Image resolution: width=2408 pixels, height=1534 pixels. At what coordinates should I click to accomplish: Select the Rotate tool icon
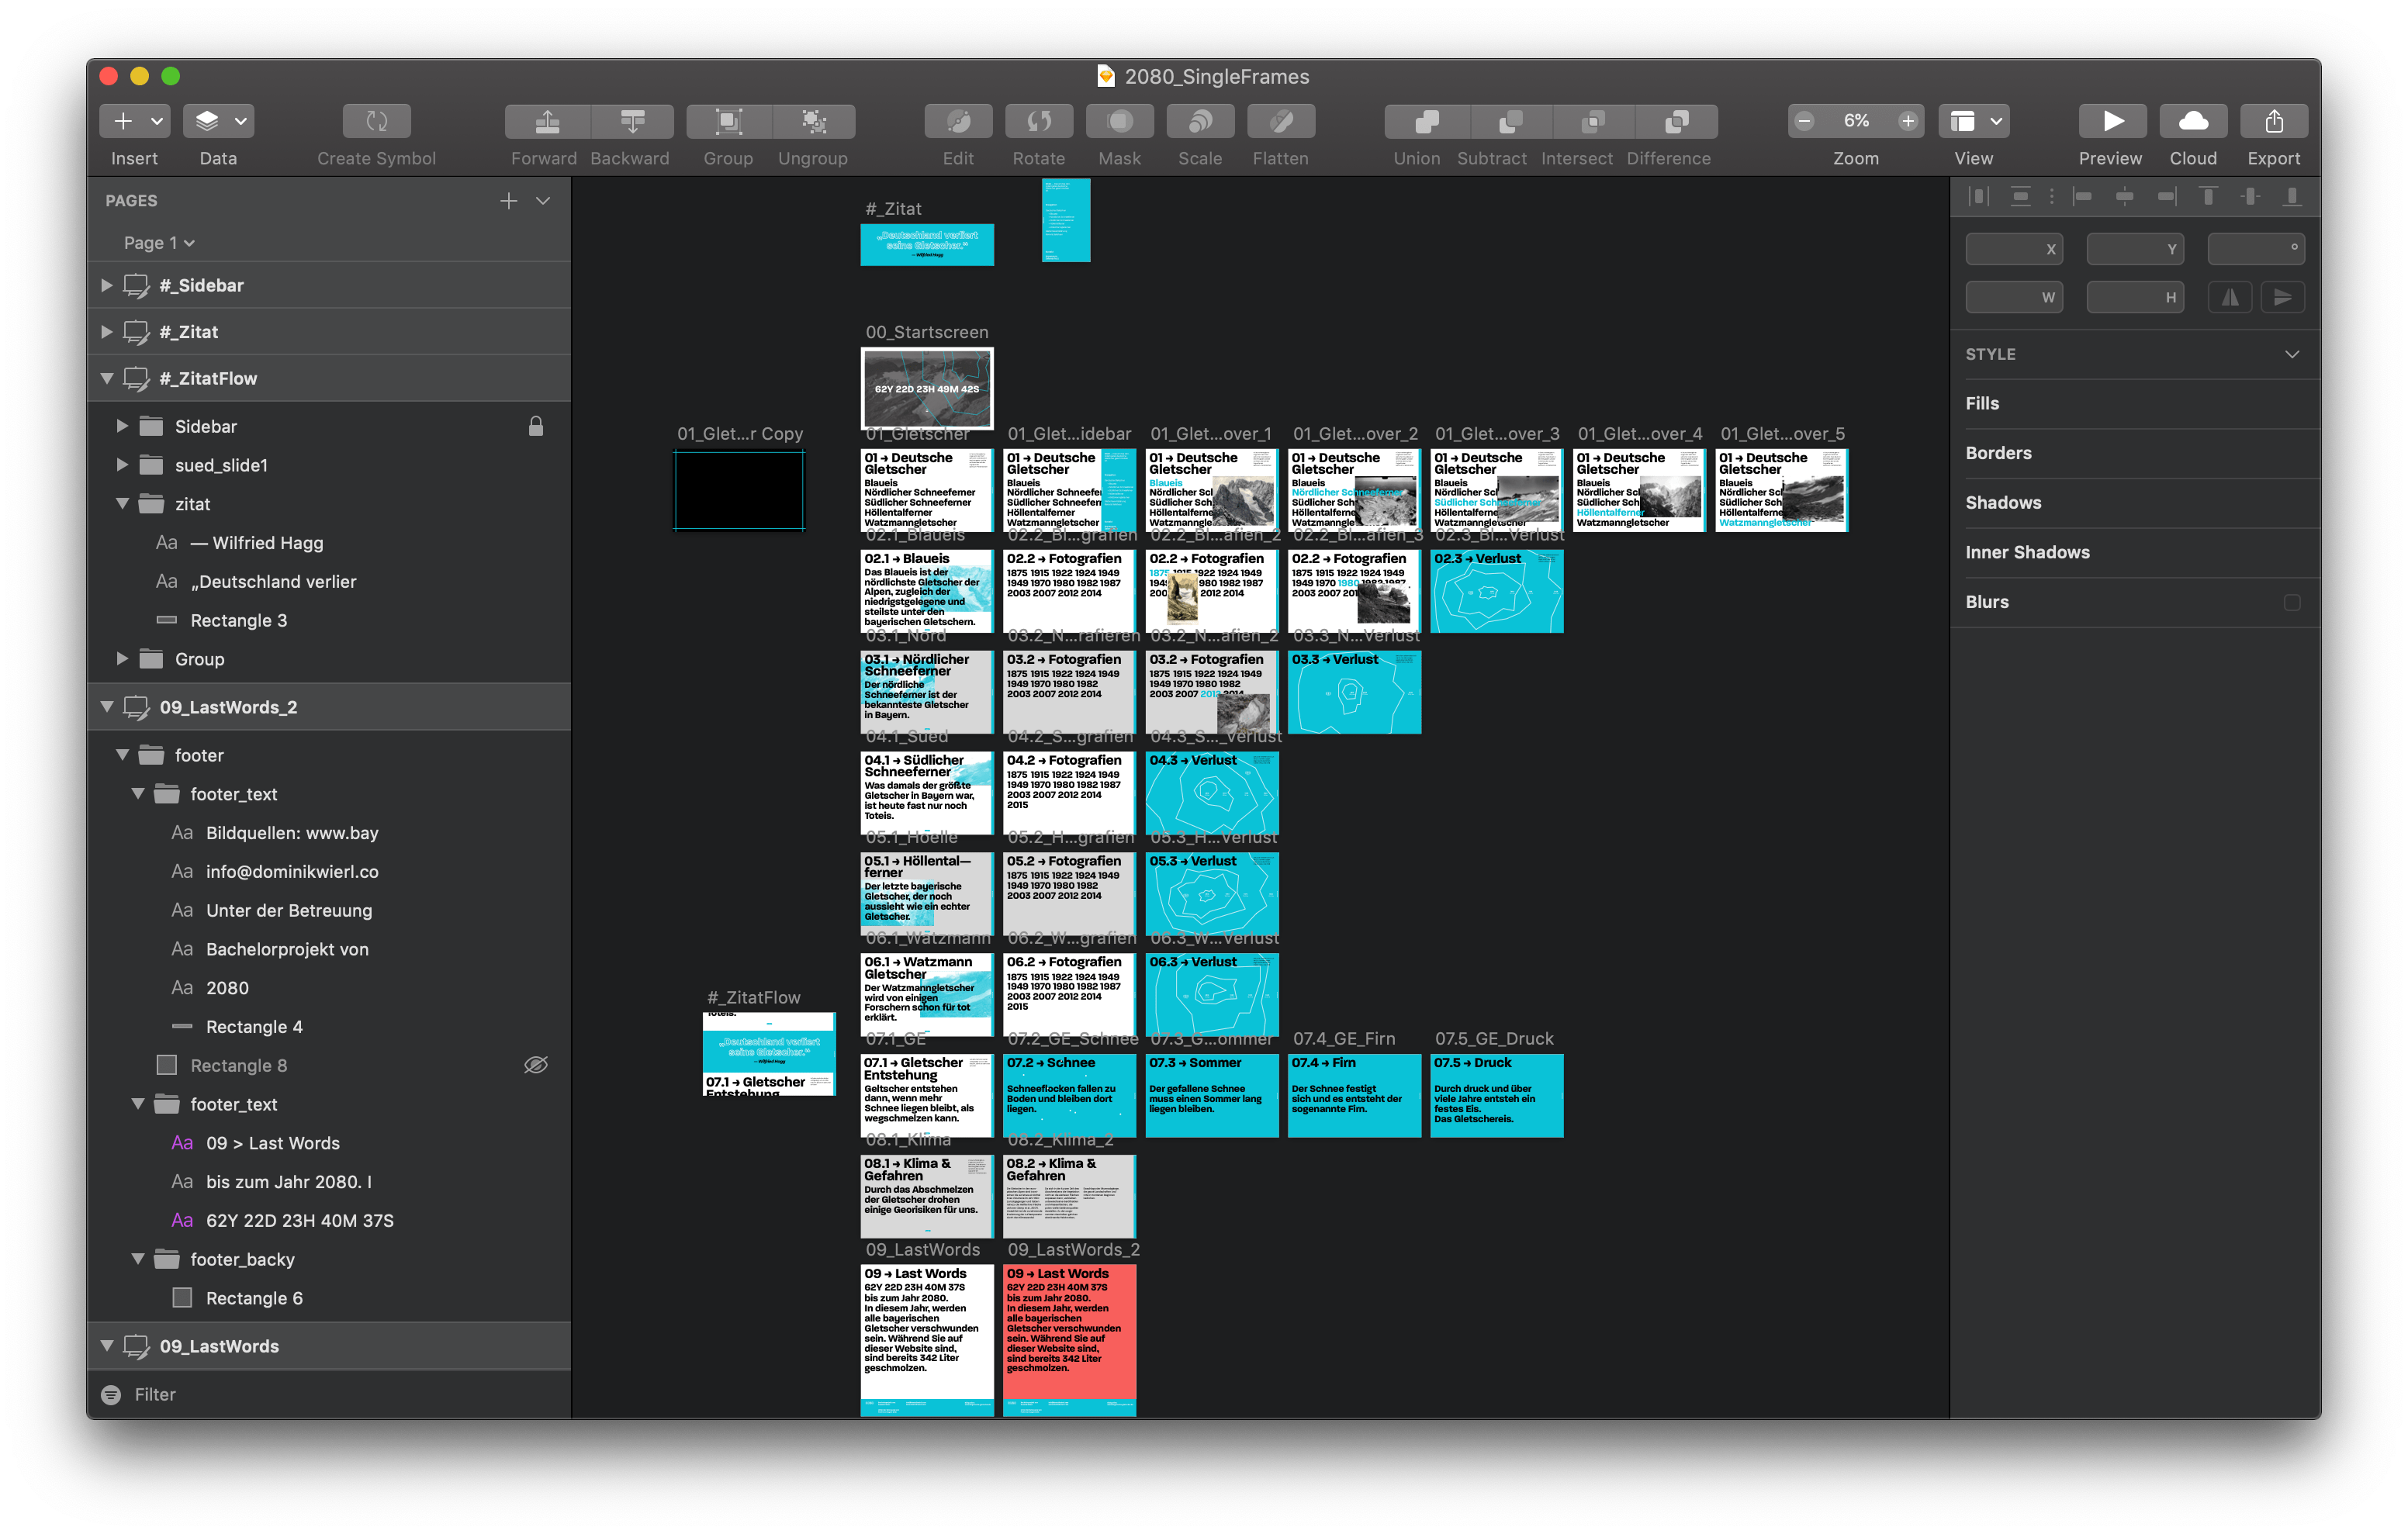[x=1039, y=121]
